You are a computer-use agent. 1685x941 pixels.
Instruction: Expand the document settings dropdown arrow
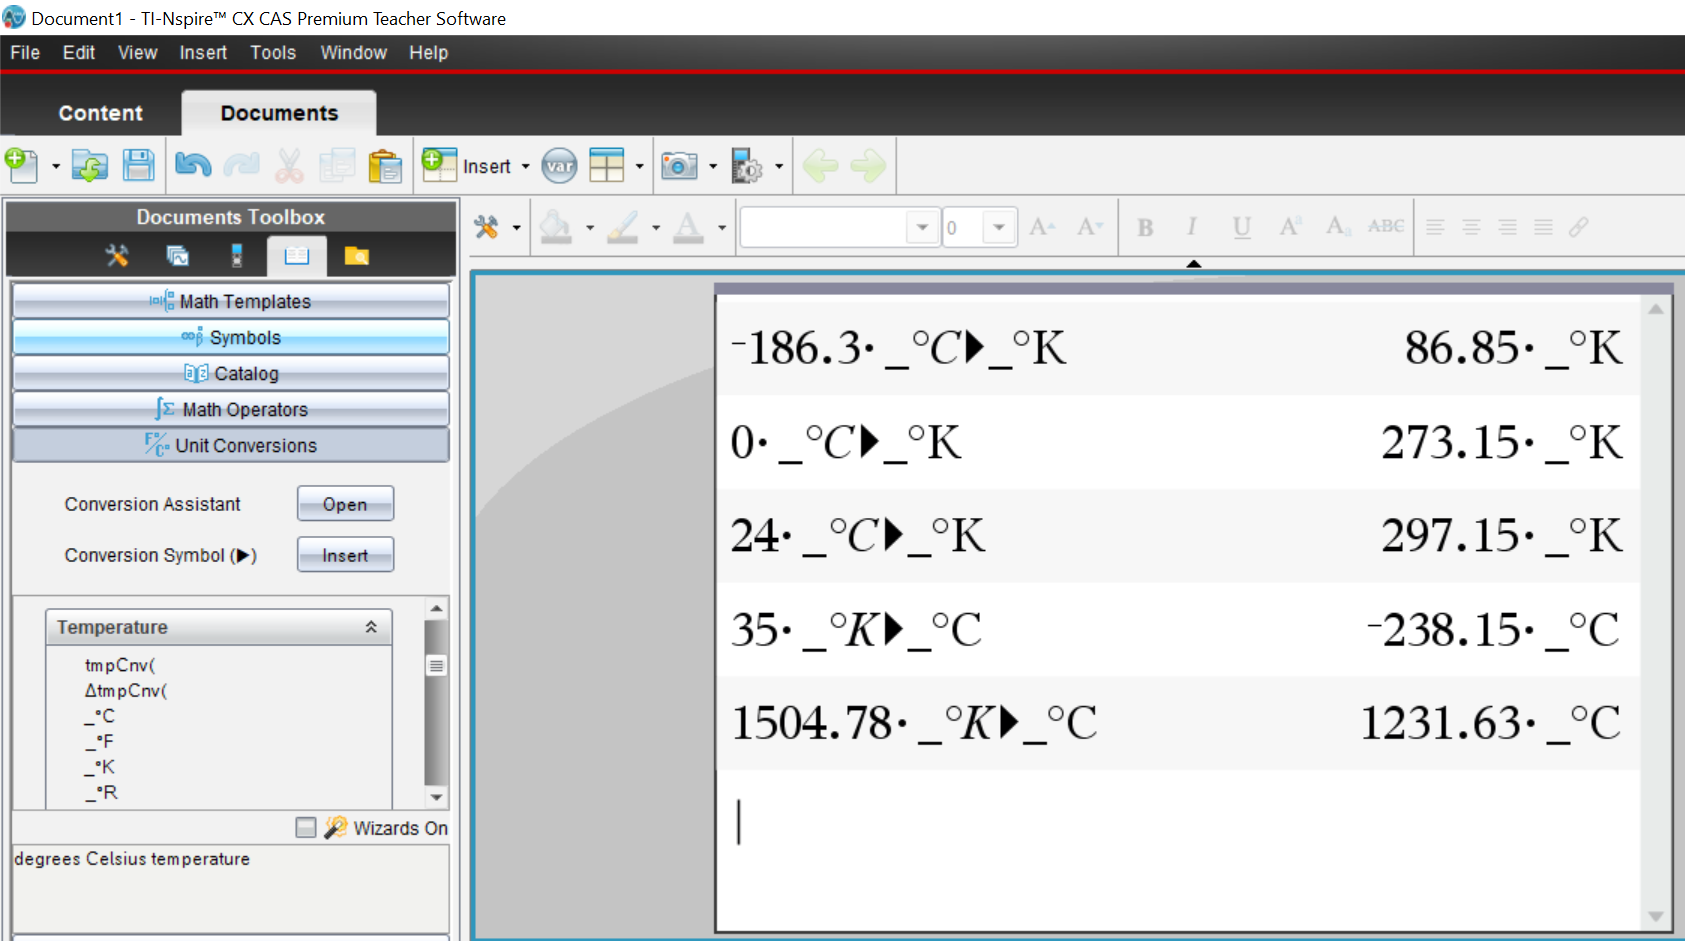pos(779,166)
